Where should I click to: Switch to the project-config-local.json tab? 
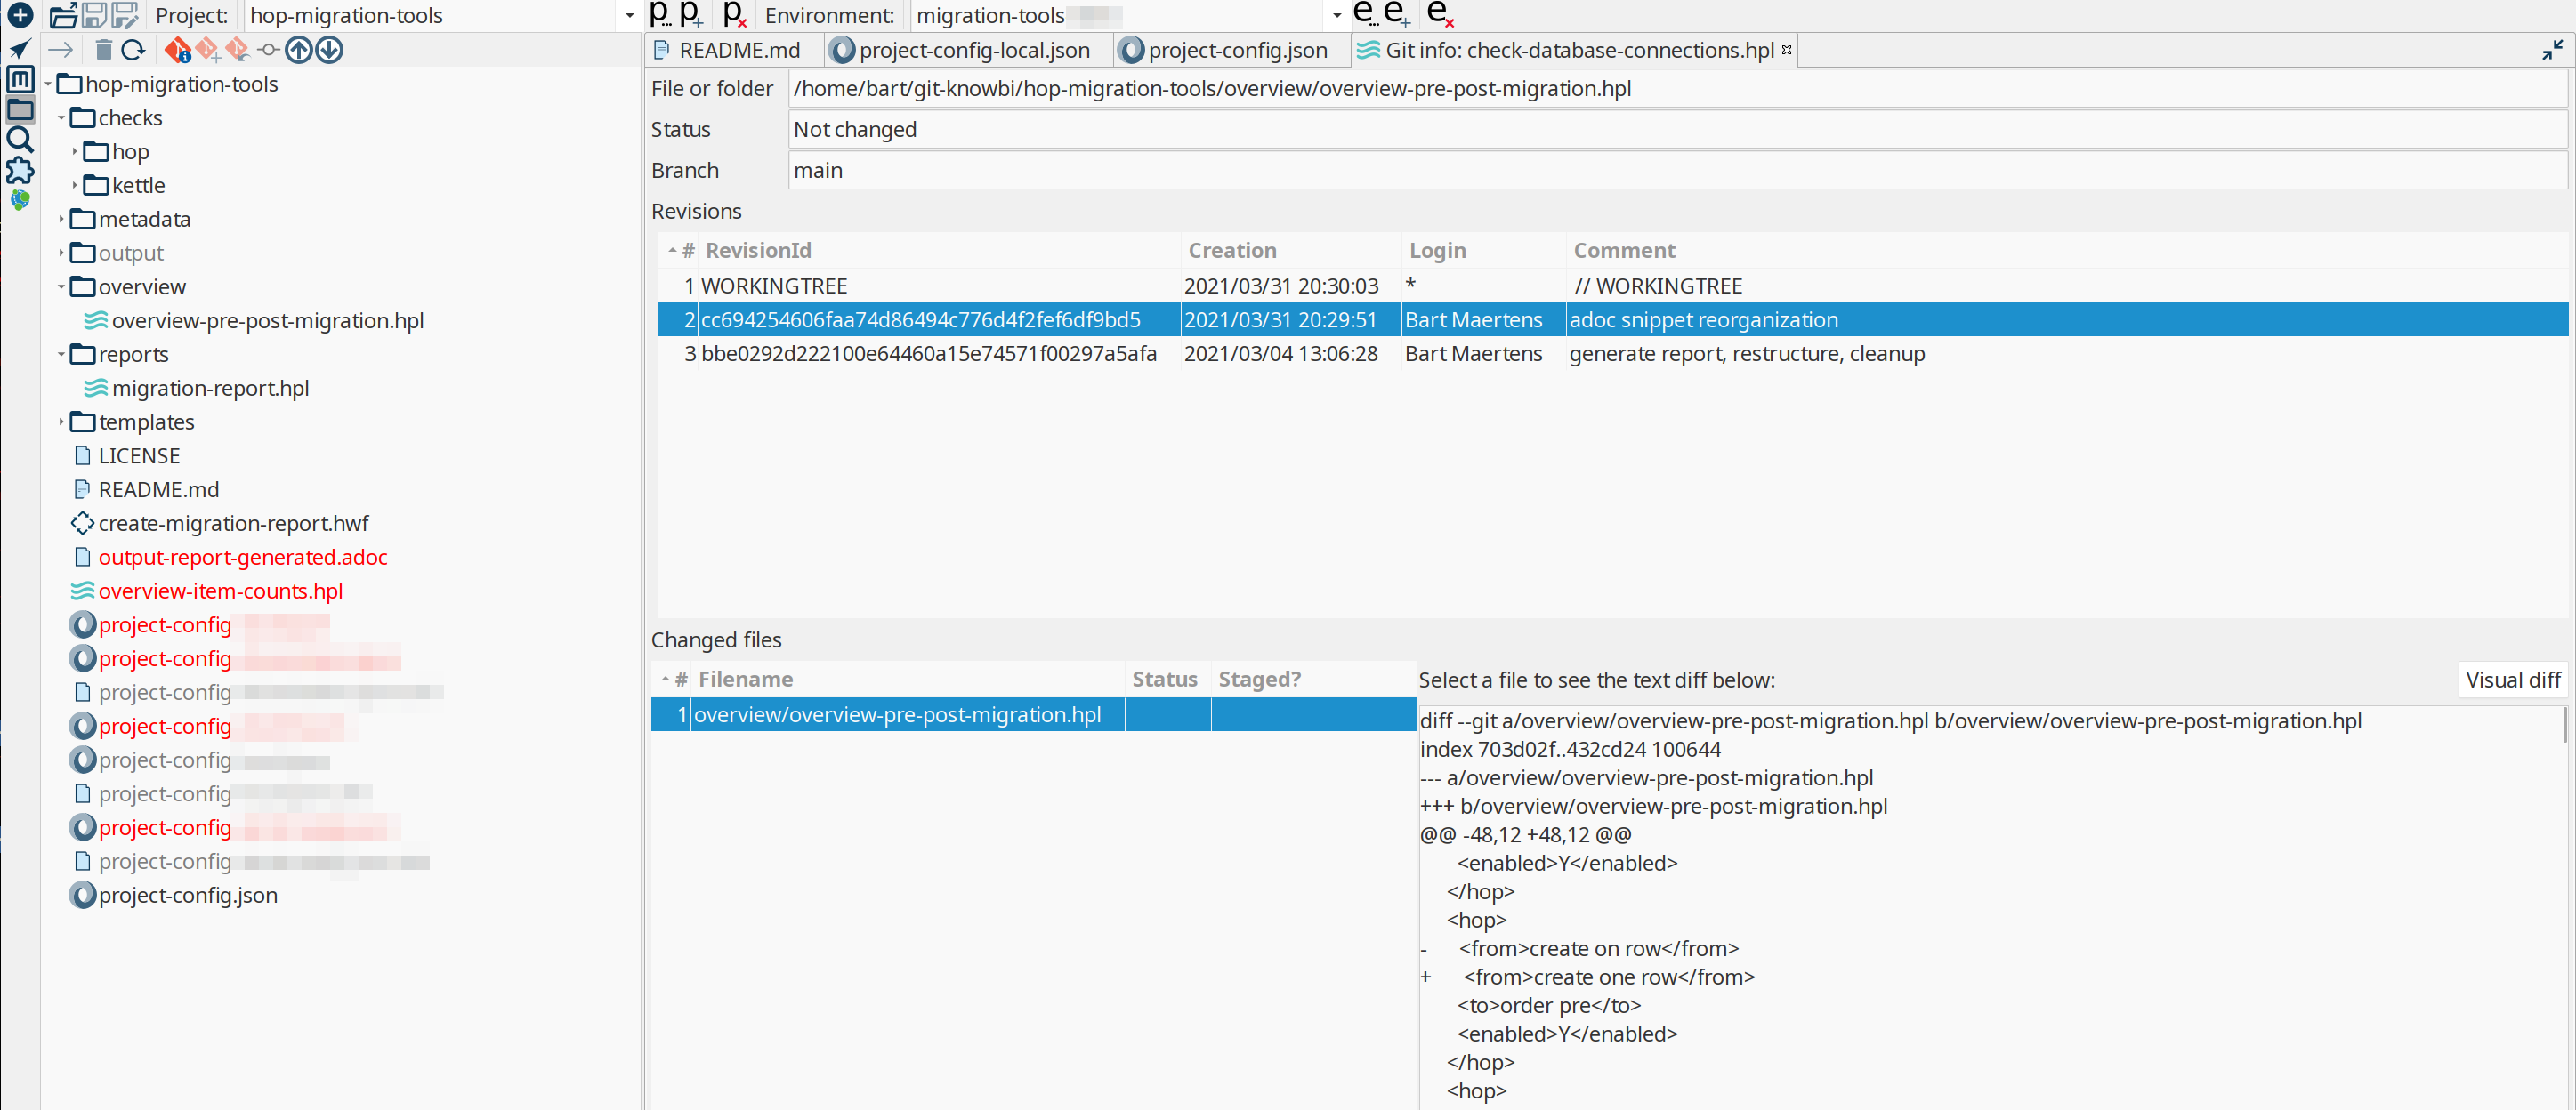(973, 50)
